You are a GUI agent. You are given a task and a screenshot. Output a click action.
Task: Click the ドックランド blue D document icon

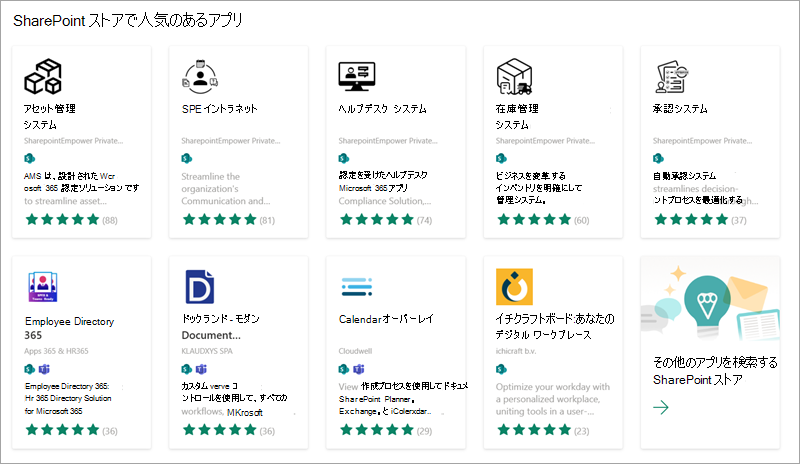click(x=199, y=287)
